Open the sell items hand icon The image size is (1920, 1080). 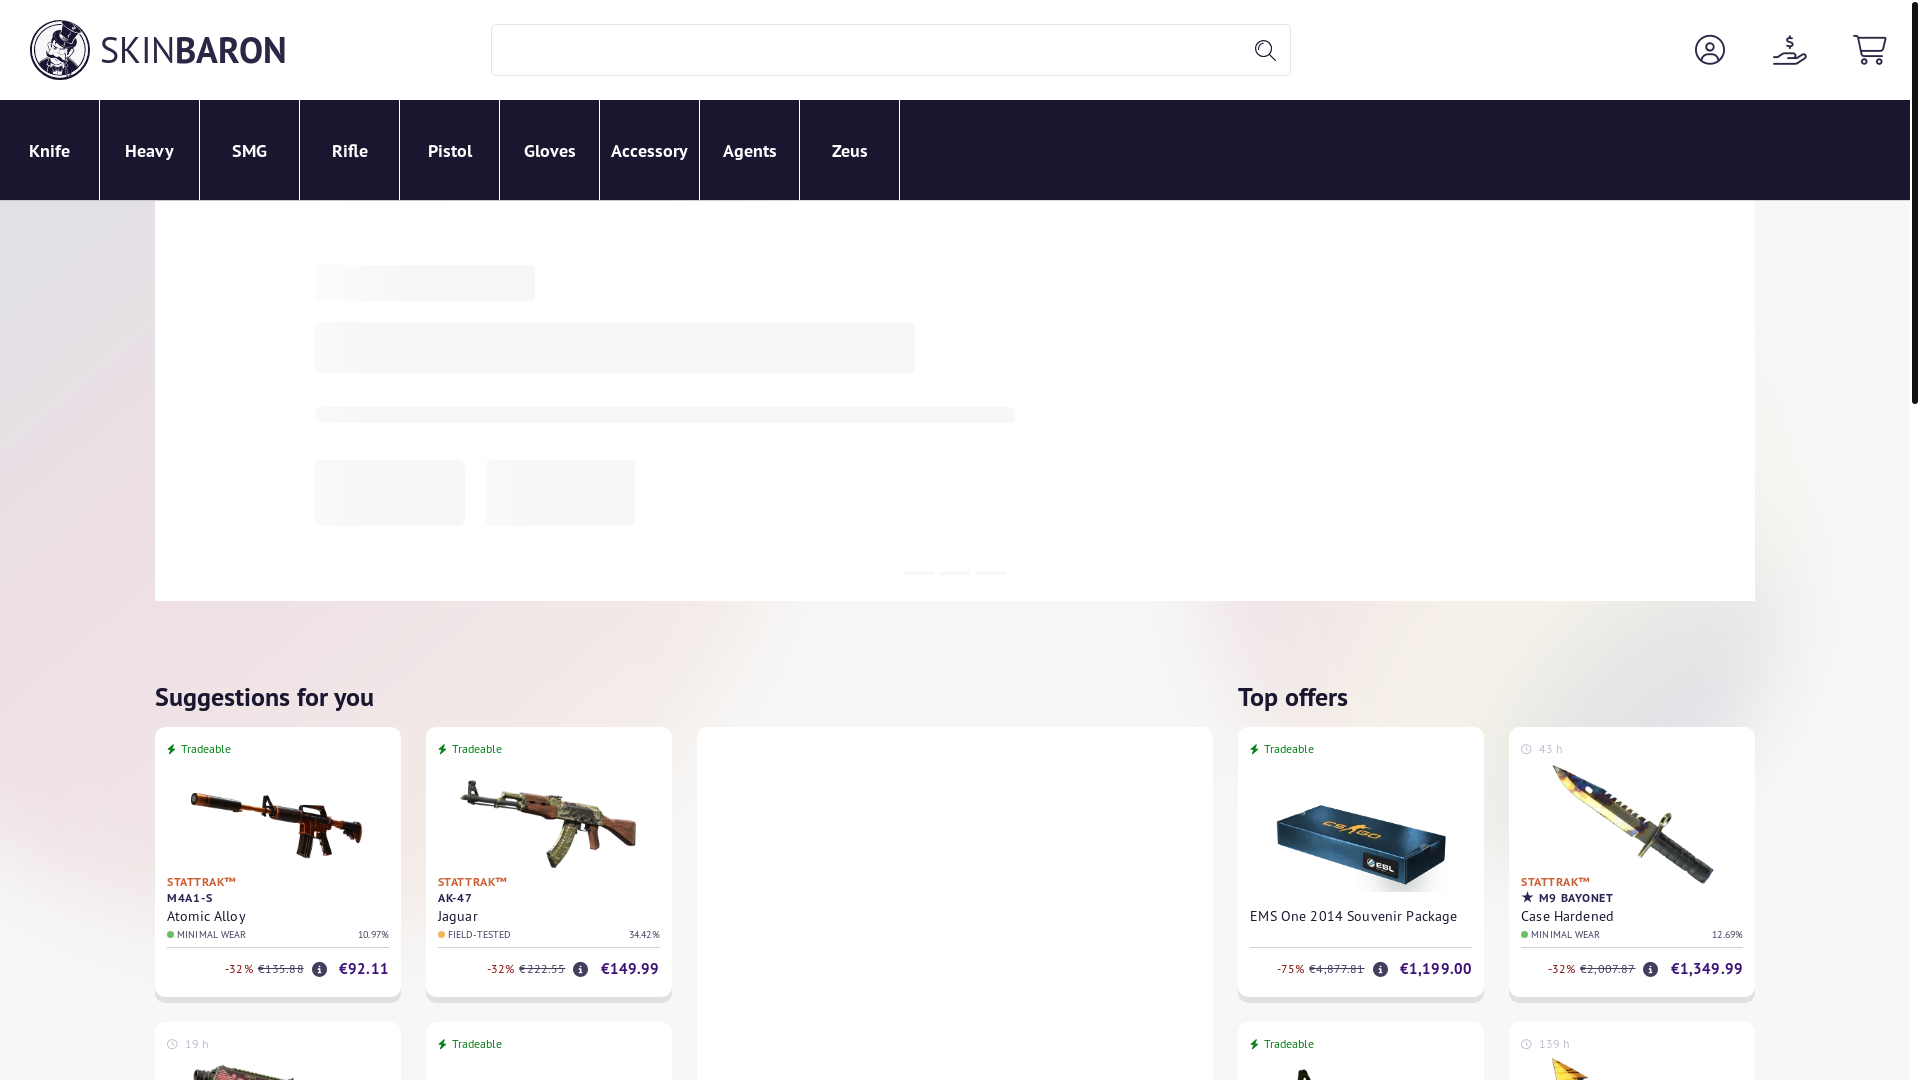(x=1790, y=50)
